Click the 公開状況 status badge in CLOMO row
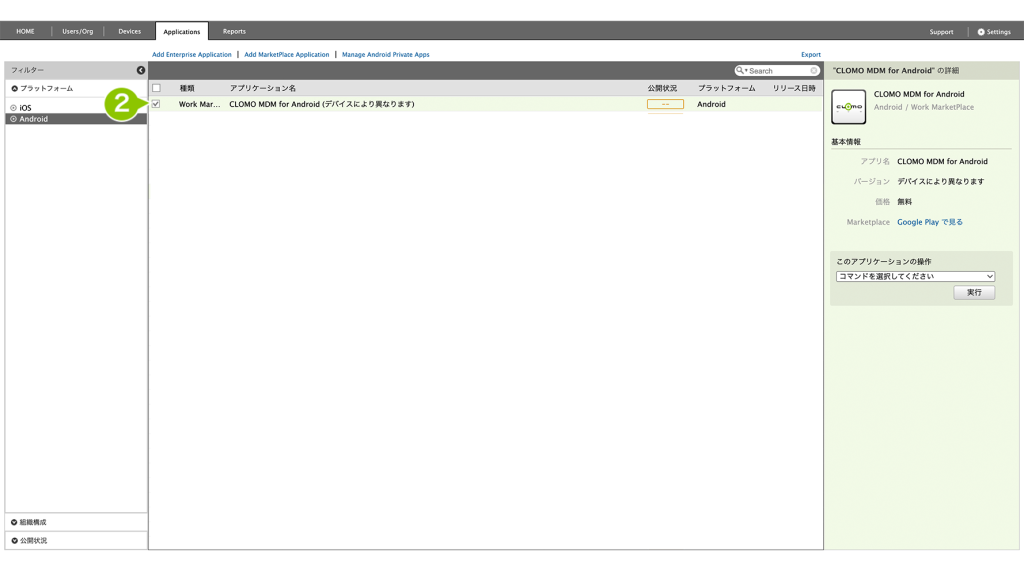The width and height of the screenshot is (1024, 576). pyautogui.click(x=665, y=104)
